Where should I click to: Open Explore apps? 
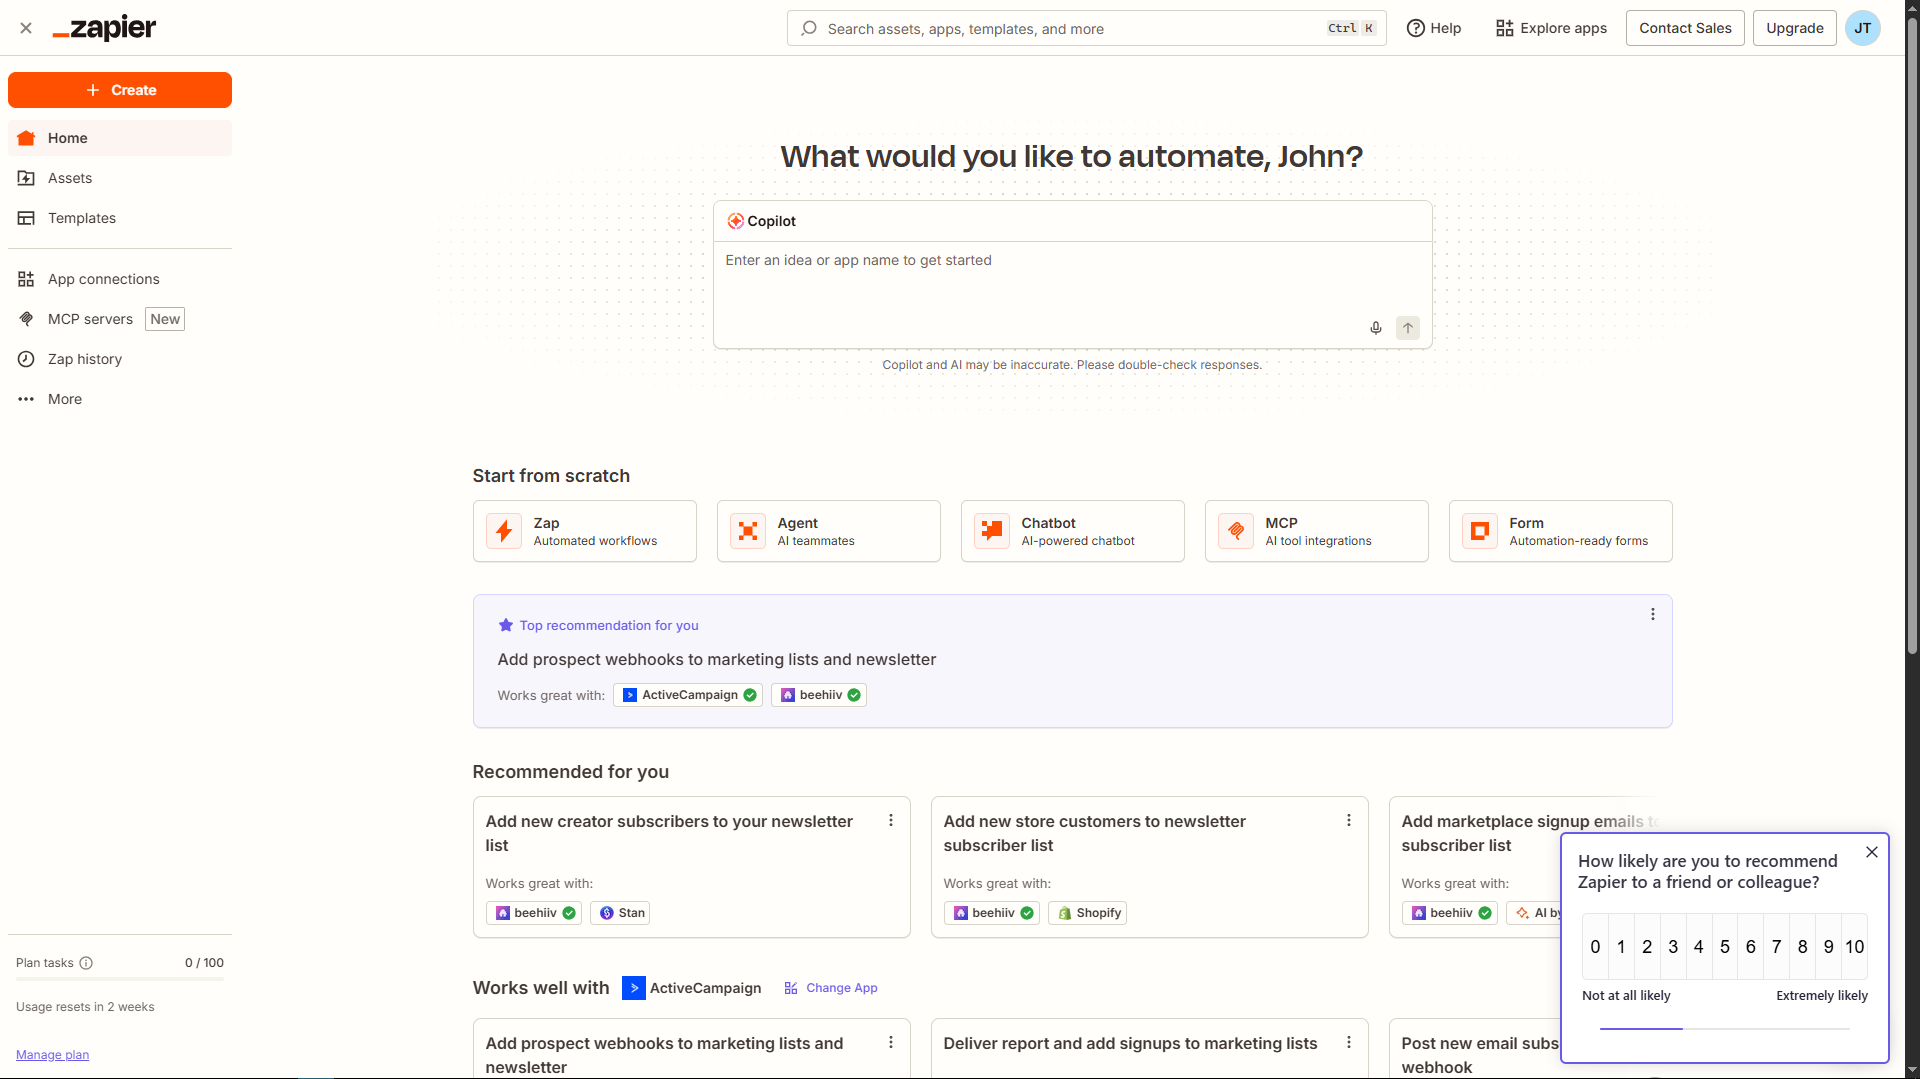(x=1551, y=28)
